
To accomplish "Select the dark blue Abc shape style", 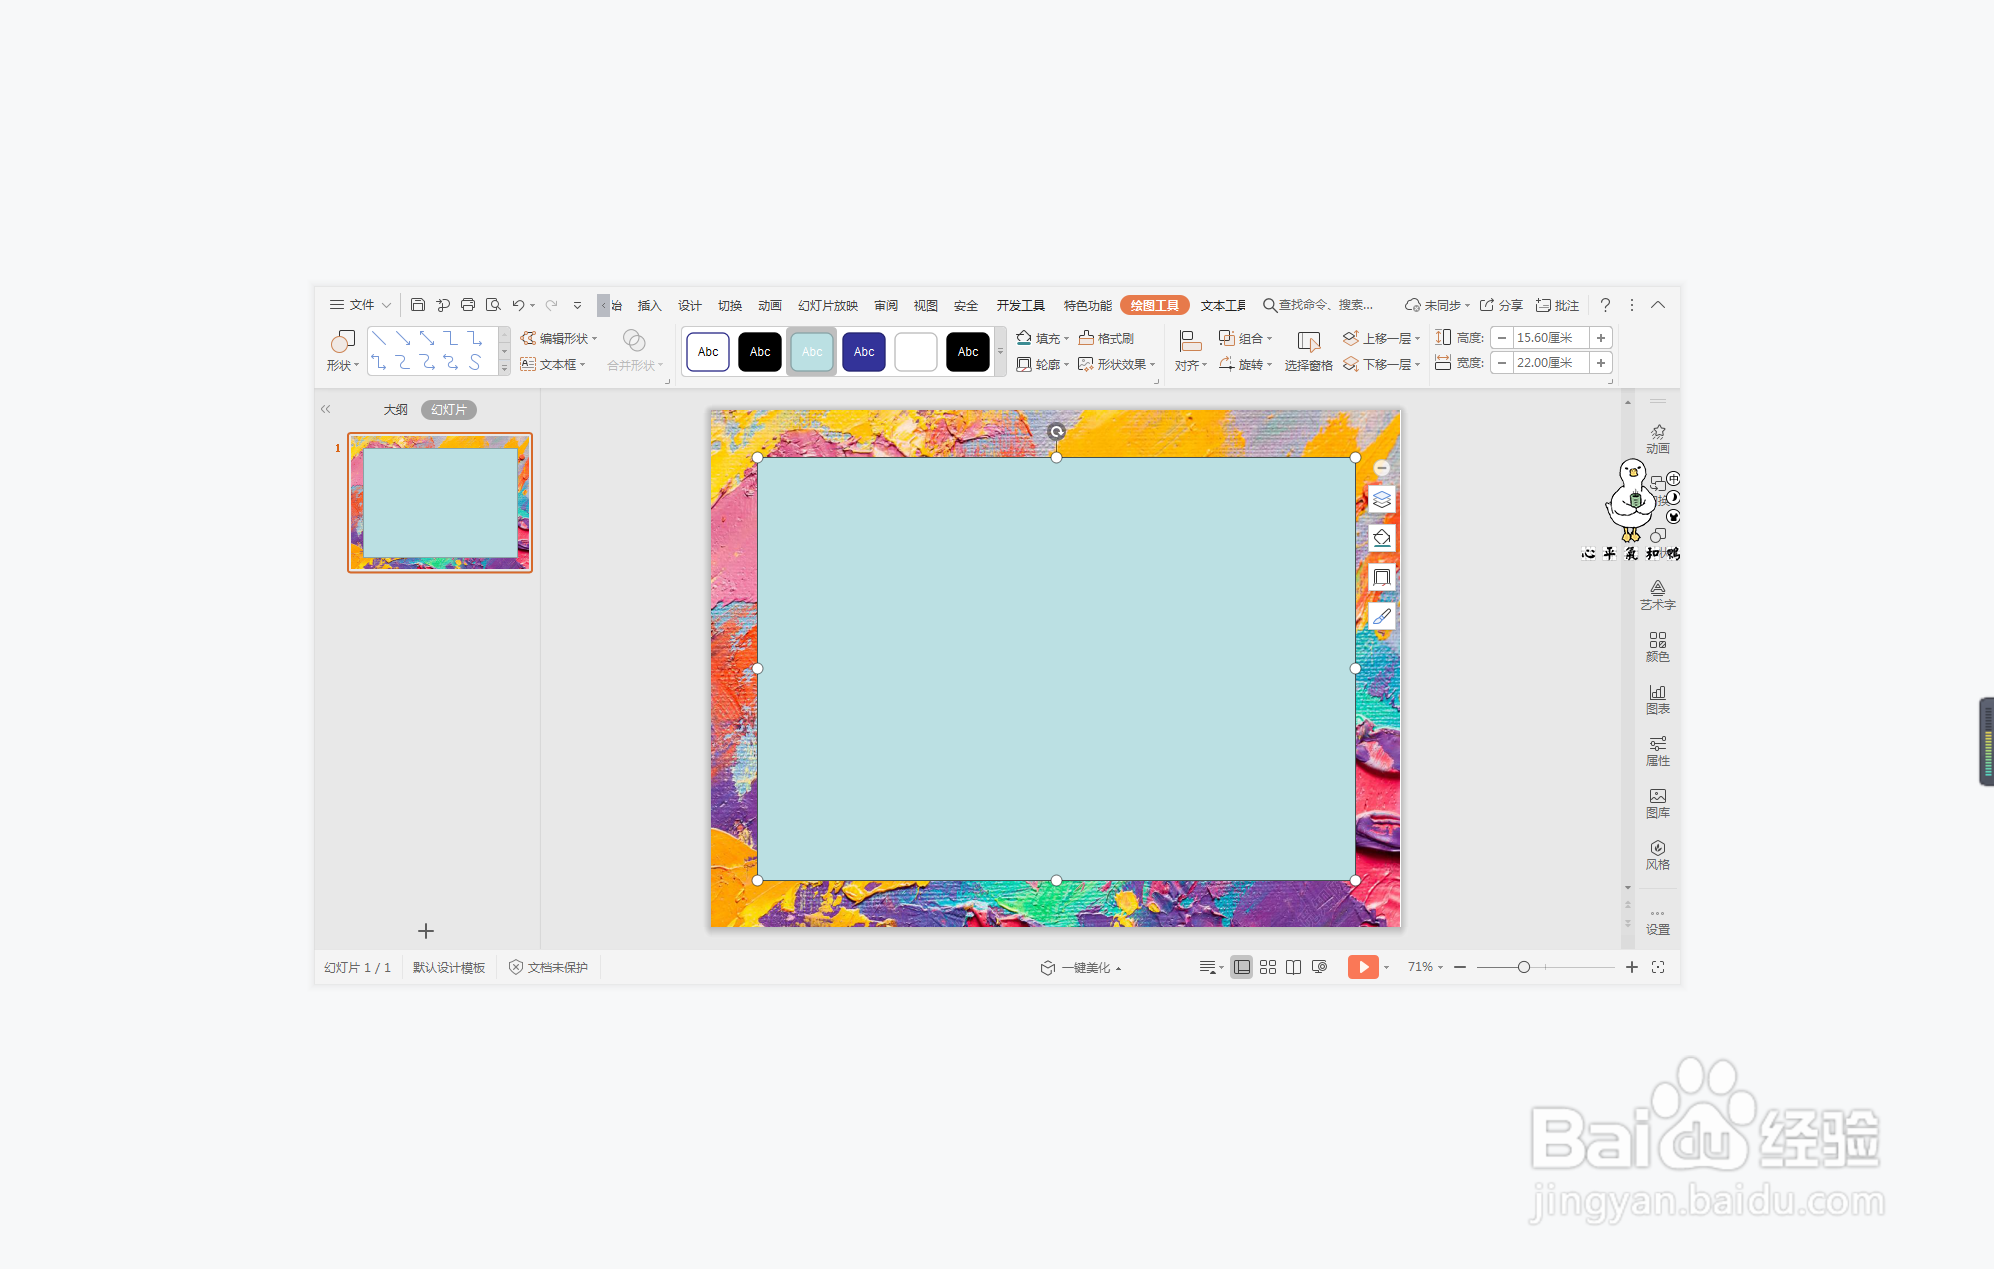I will (x=863, y=352).
